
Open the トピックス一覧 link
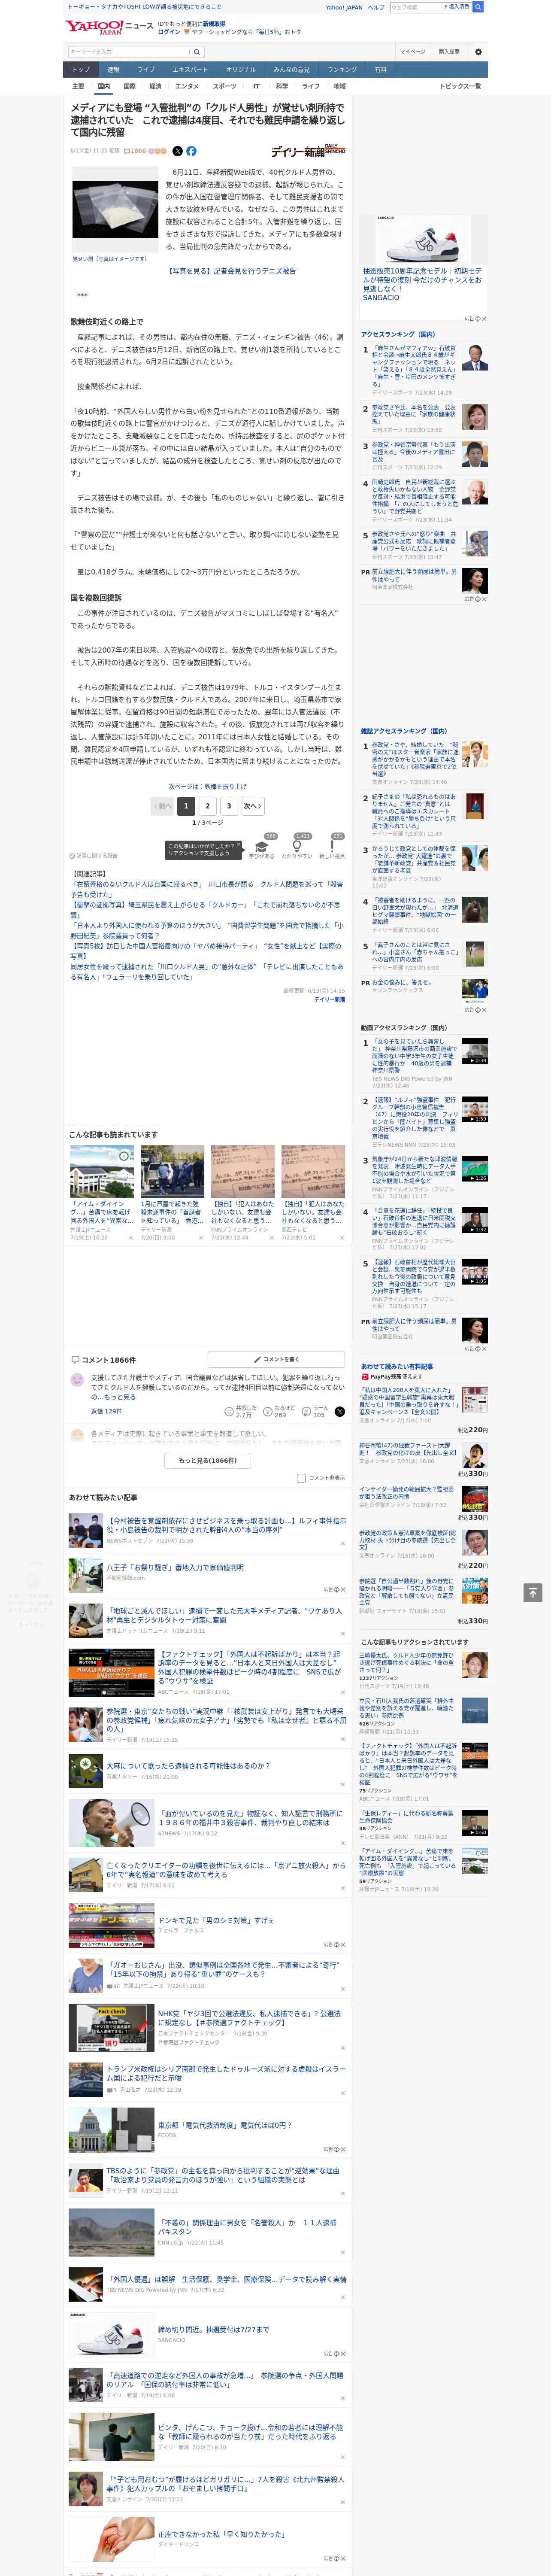(x=460, y=86)
